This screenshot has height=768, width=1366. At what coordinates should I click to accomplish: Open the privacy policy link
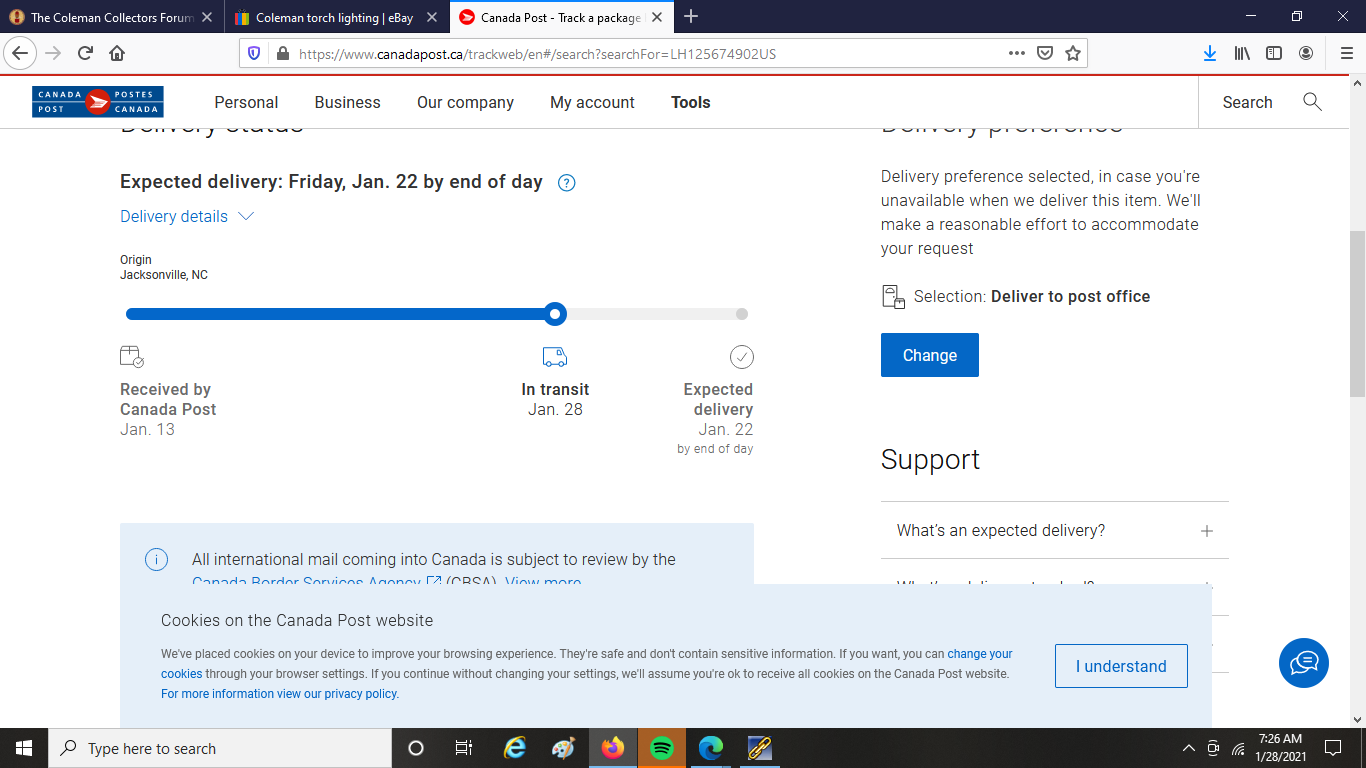coord(280,694)
